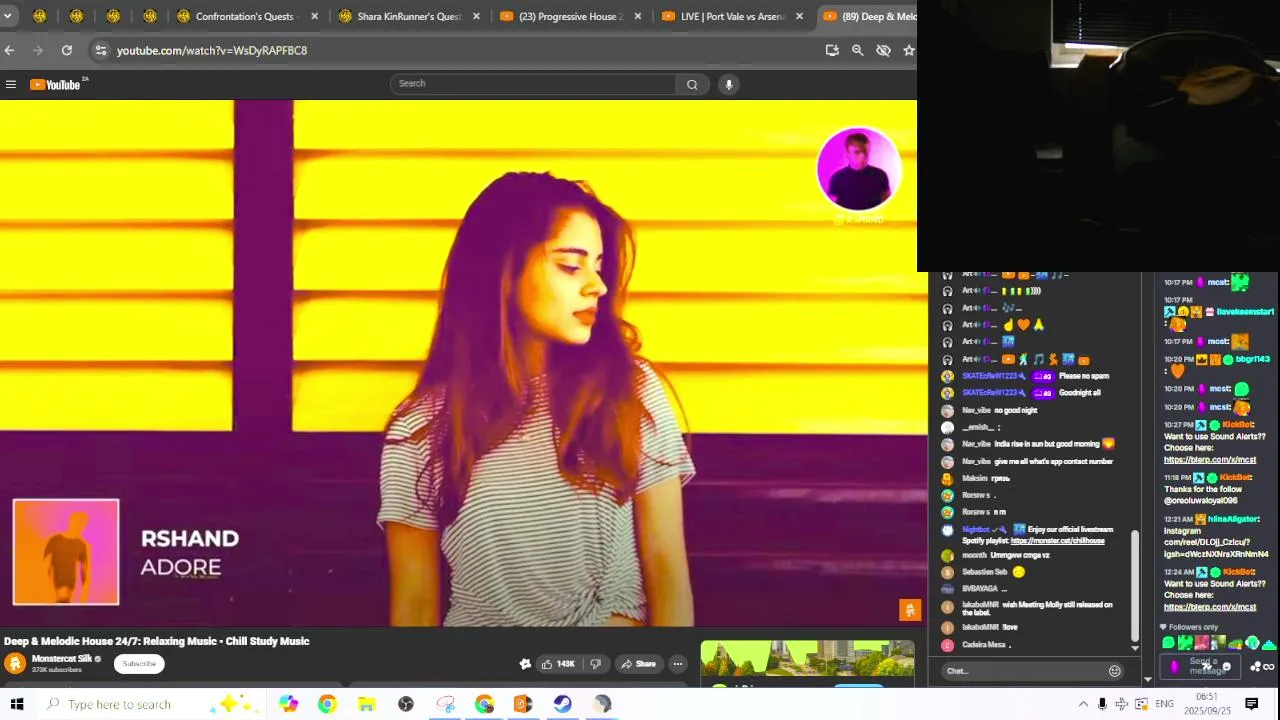This screenshot has height=720, width=1280.
Task: Open File Explorer from taskbar
Action: [366, 704]
